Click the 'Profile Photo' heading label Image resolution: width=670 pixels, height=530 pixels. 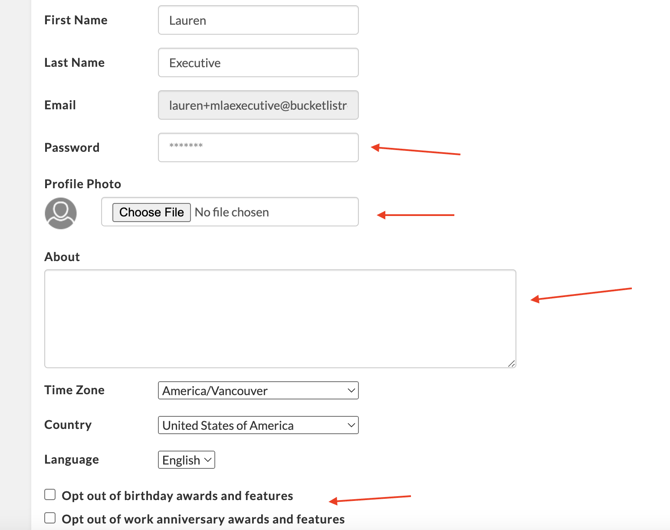click(x=83, y=184)
